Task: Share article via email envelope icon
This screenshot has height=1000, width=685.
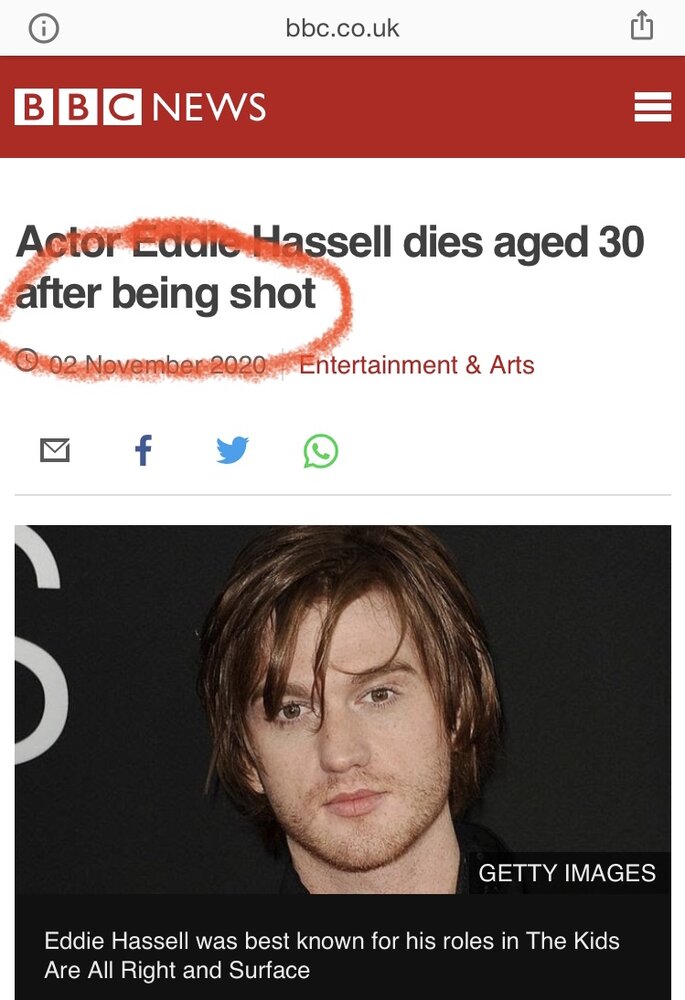Action: pyautogui.click(x=55, y=450)
